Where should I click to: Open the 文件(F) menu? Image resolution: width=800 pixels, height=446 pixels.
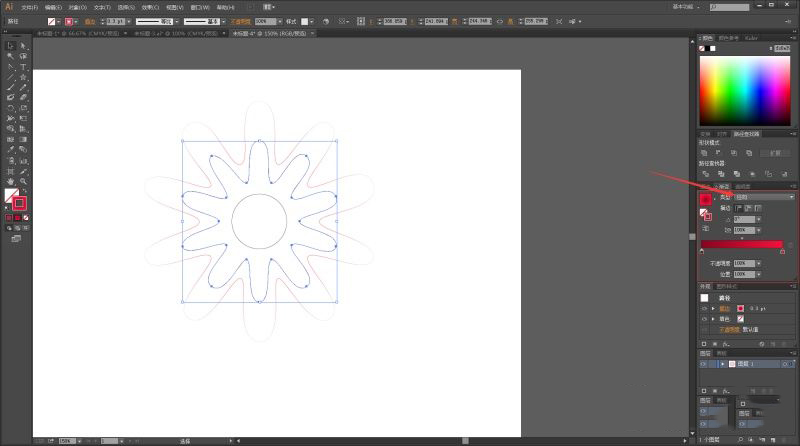click(x=29, y=8)
